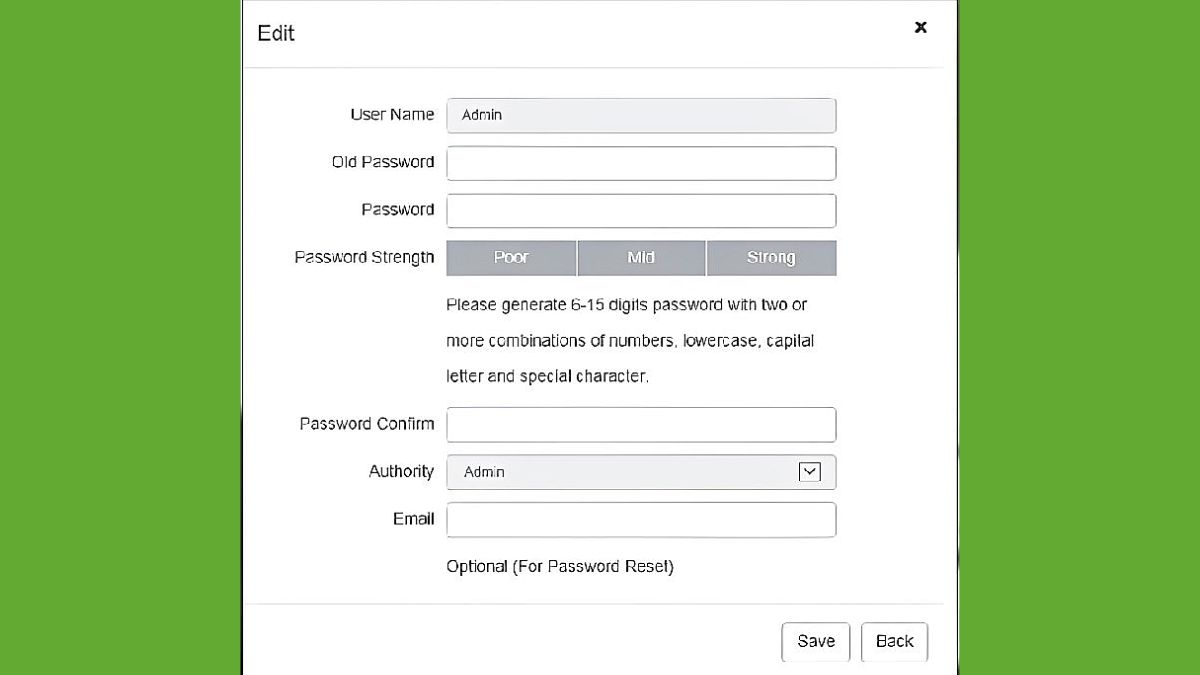
Task: Click the Password Confirm label
Action: pos(367,424)
